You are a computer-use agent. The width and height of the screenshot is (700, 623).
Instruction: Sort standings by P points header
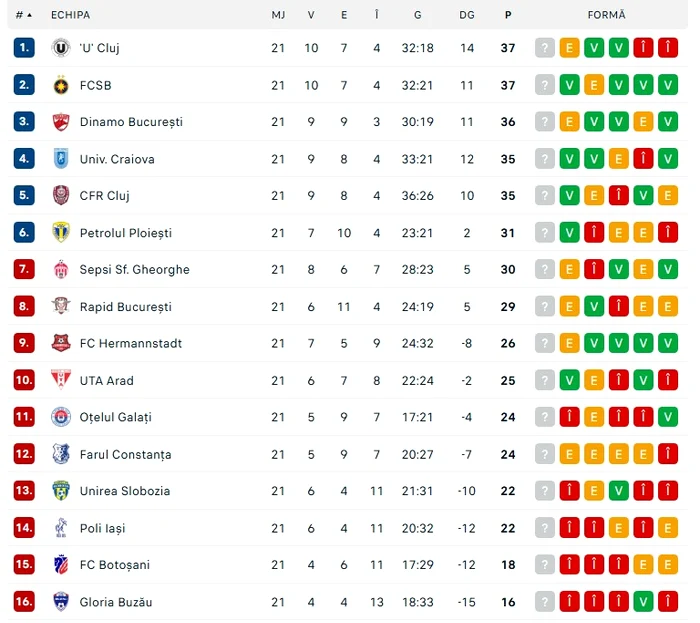tap(508, 15)
